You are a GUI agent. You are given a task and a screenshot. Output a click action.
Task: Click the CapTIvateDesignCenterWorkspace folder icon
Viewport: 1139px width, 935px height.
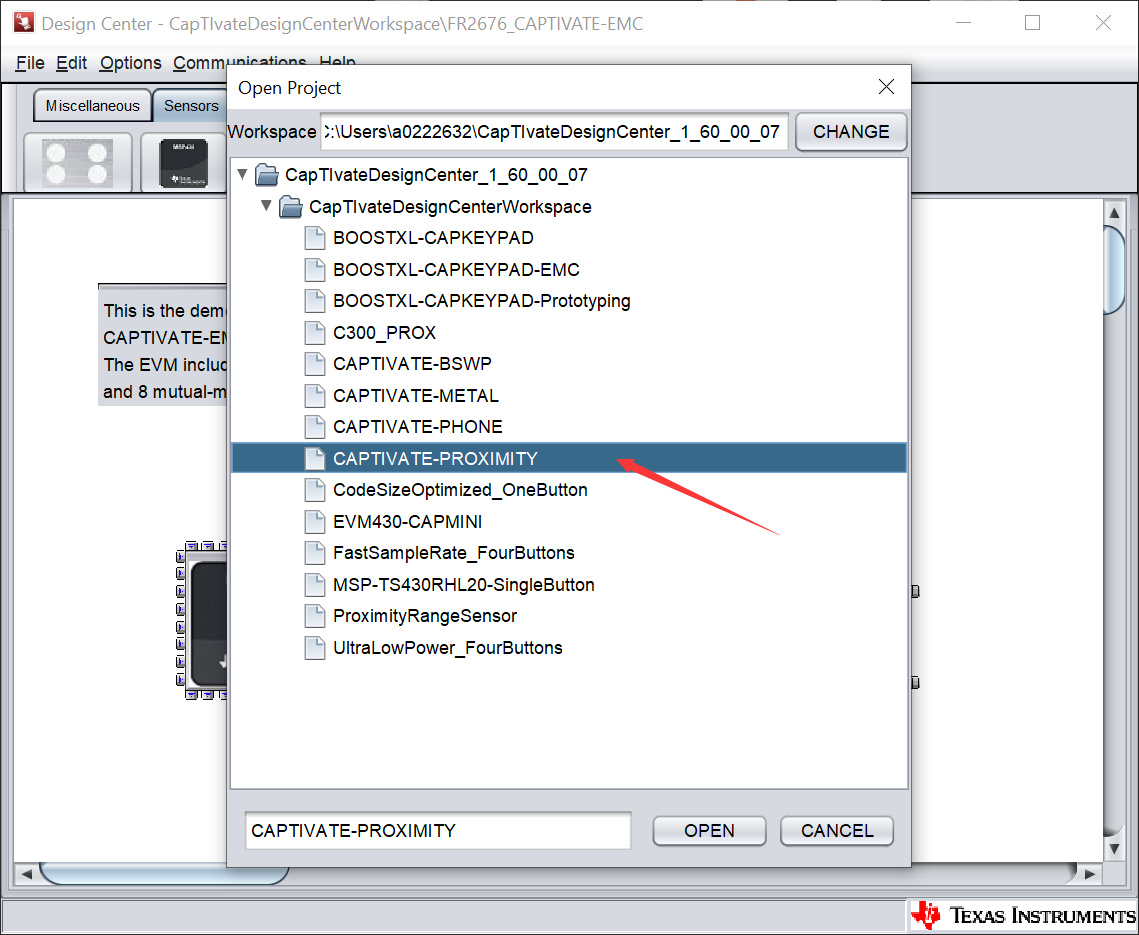pyautogui.click(x=291, y=207)
